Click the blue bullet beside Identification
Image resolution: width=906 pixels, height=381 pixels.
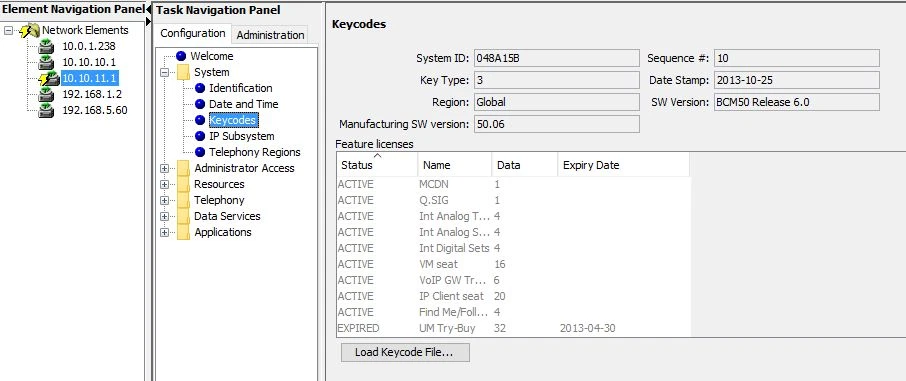point(200,88)
